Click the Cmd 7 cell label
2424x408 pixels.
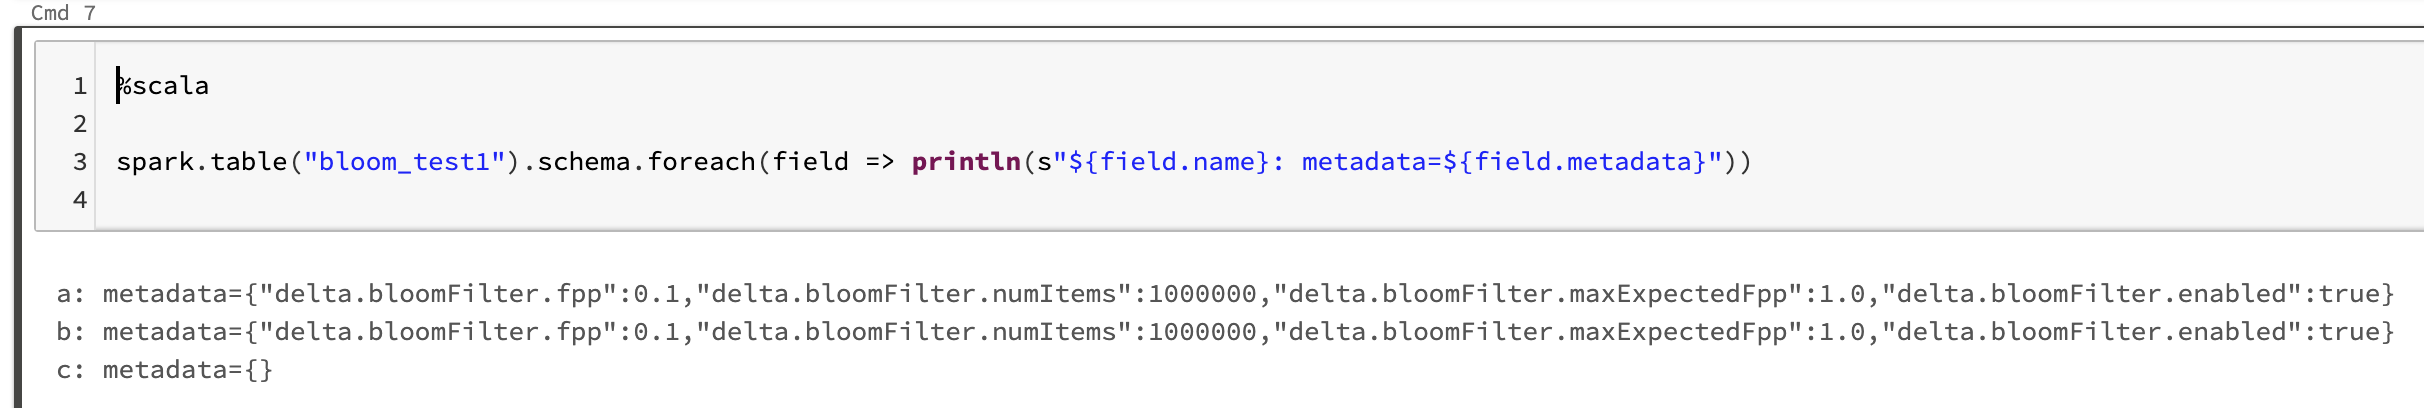63,13
